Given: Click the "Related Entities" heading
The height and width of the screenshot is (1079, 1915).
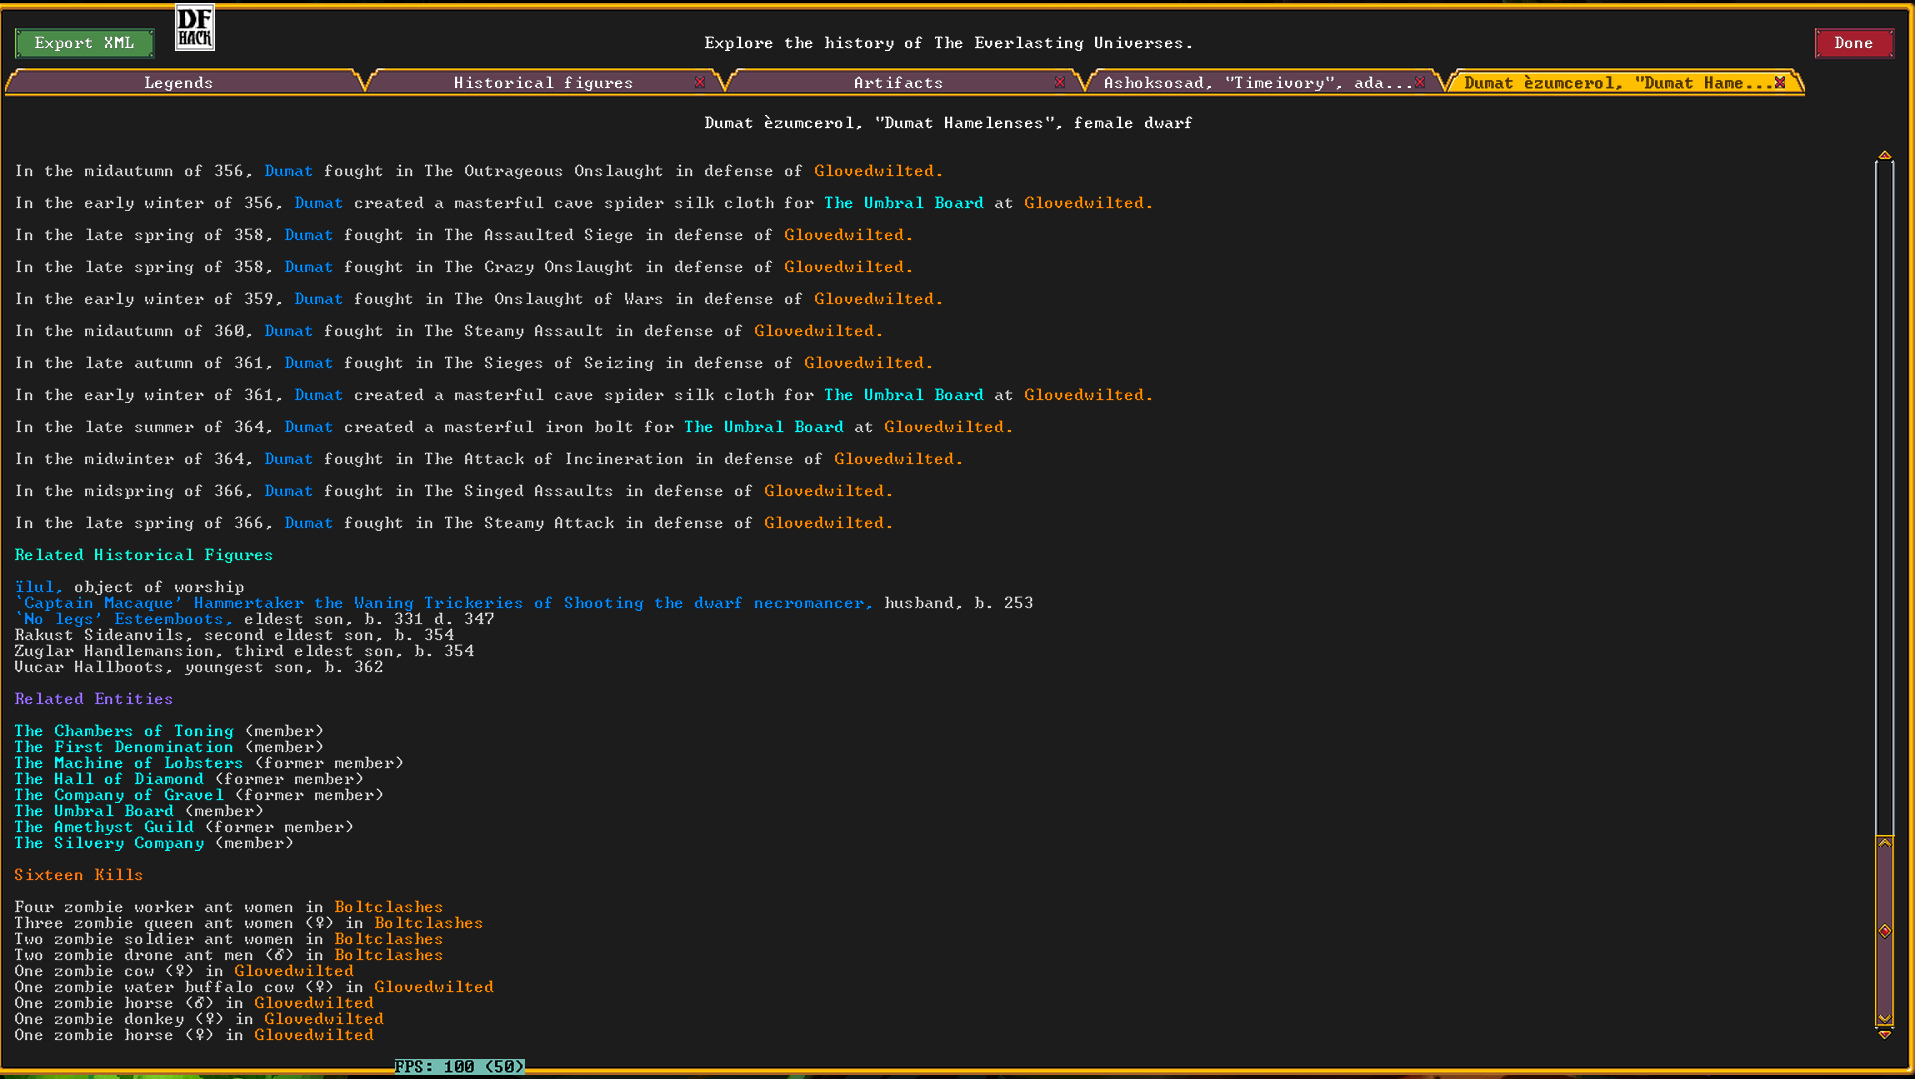Looking at the screenshot, I should [94, 699].
